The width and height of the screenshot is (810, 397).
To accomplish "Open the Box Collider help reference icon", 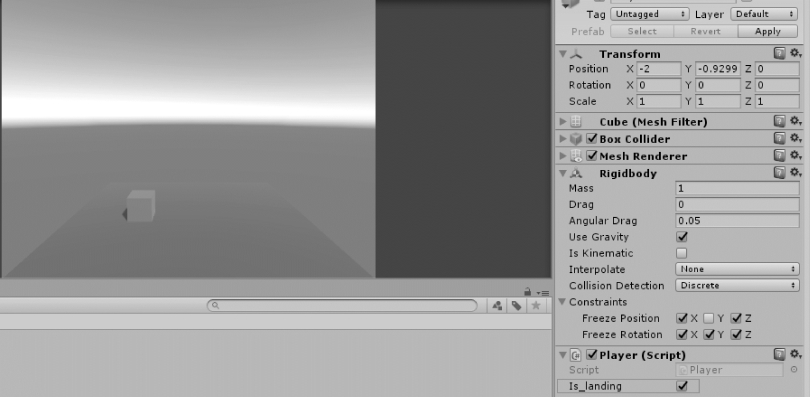I will pos(779,138).
